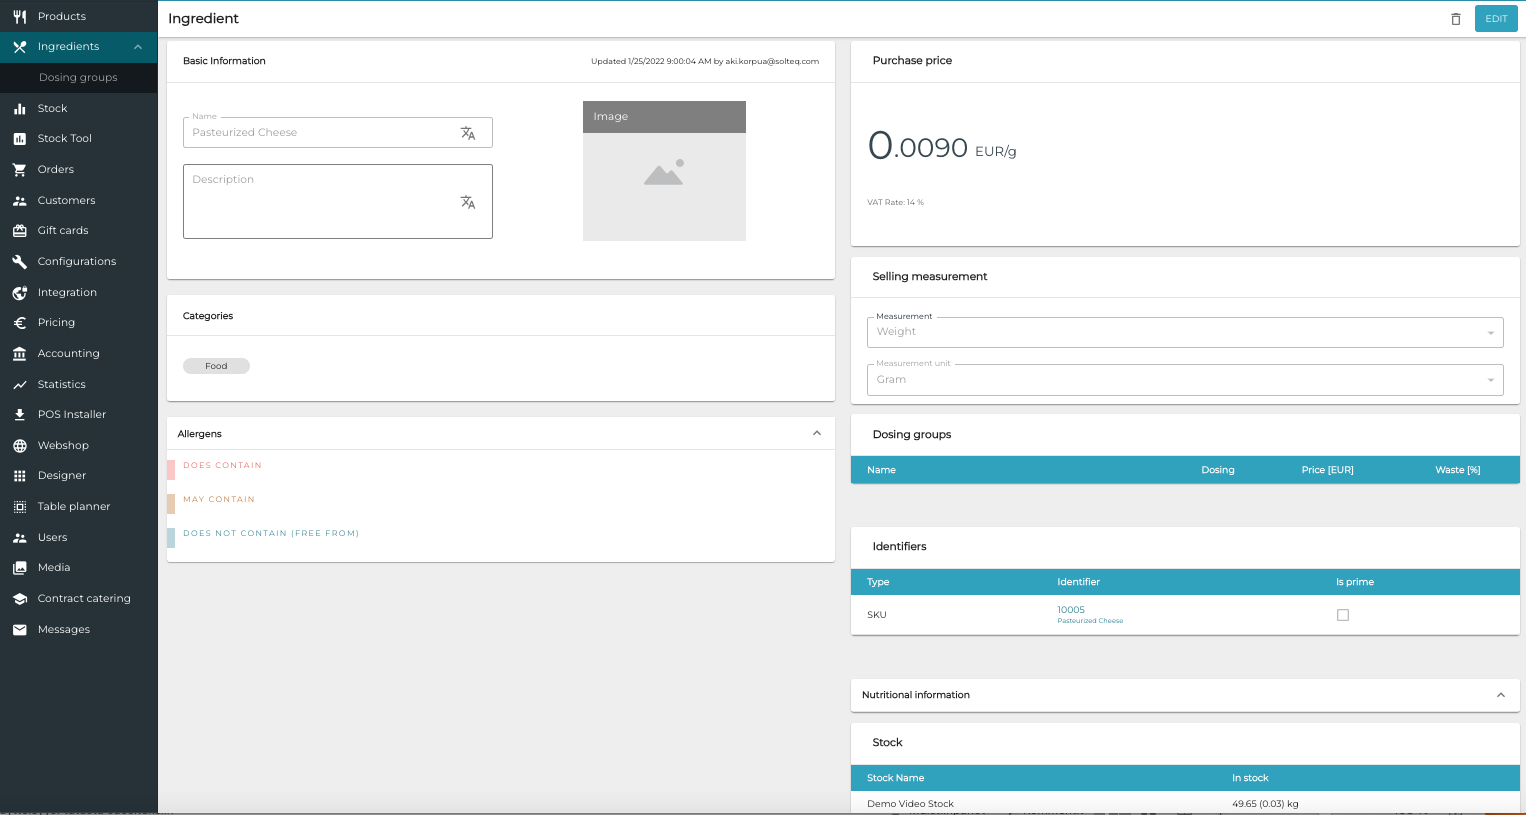The height and width of the screenshot is (815, 1526).
Task: Click the Messages envelope icon
Action: (19, 629)
